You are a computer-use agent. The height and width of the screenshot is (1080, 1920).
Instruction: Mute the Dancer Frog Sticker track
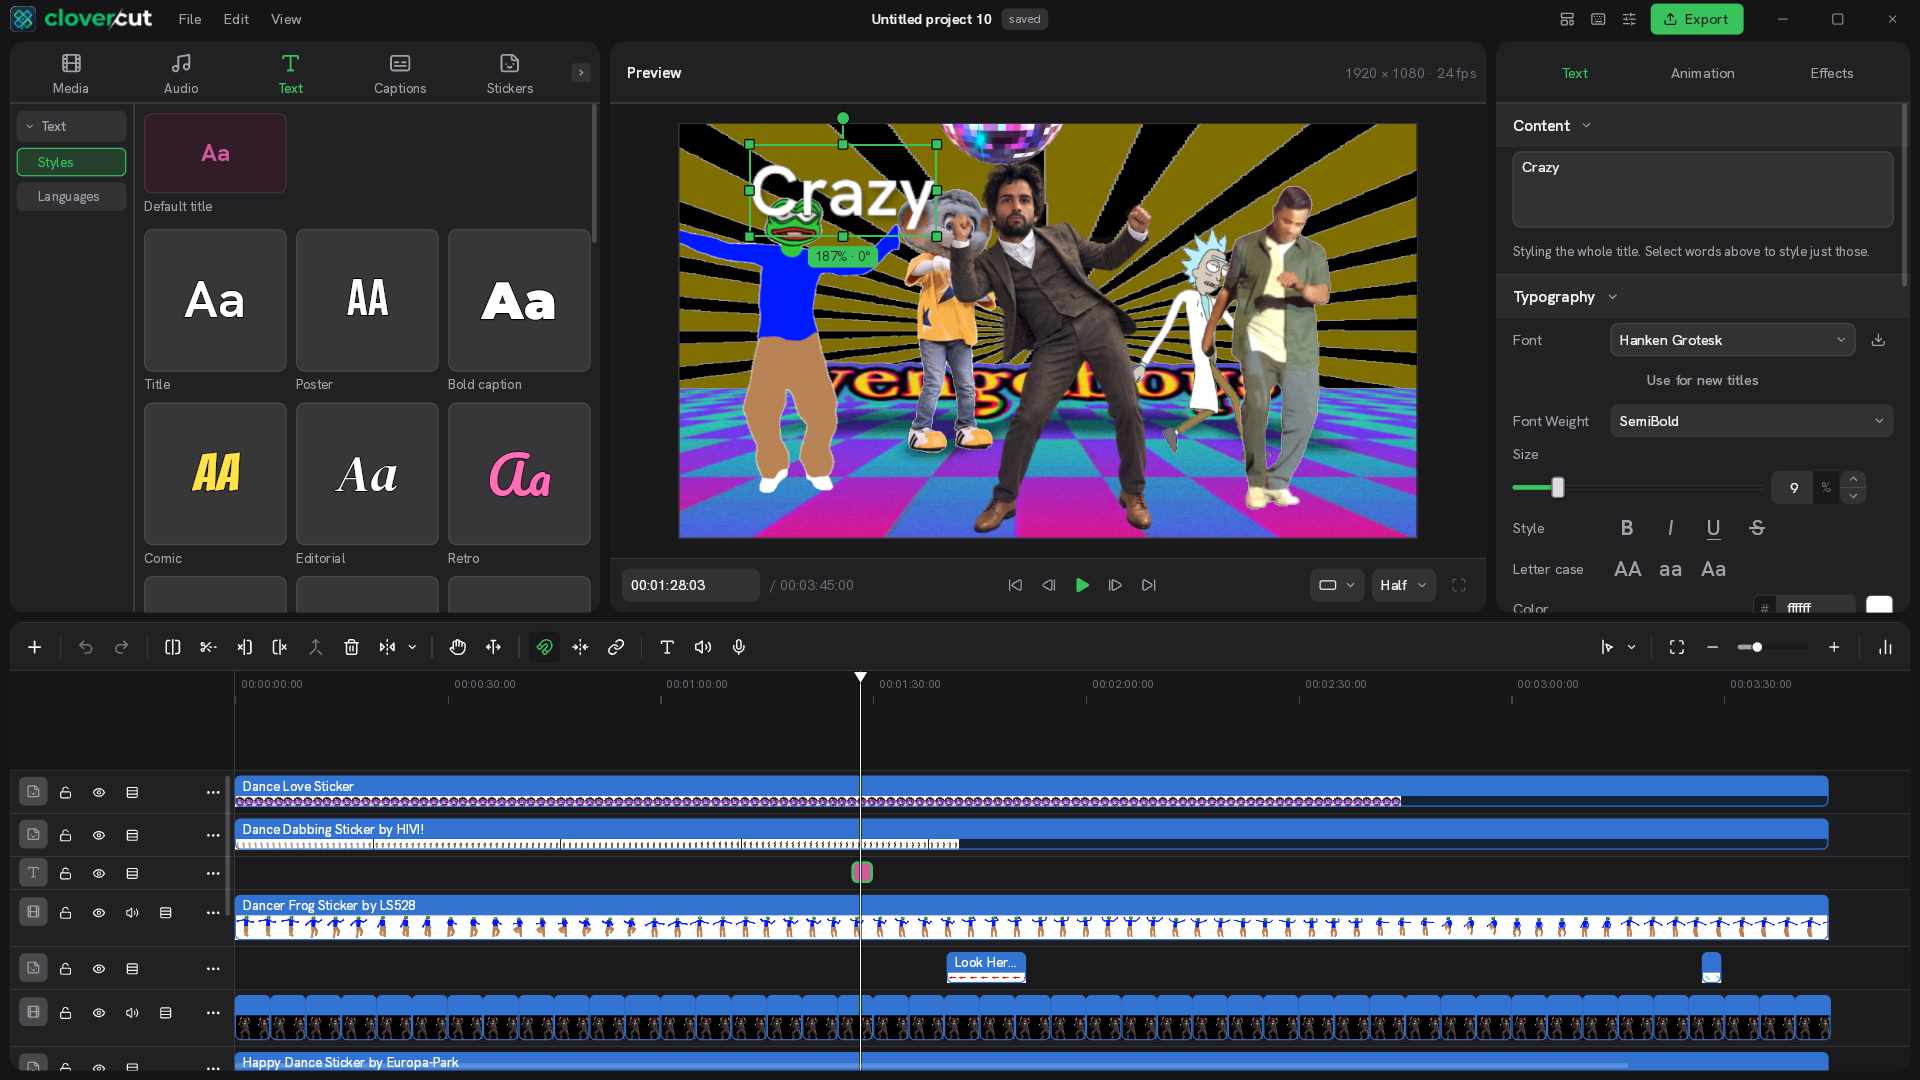coord(132,912)
